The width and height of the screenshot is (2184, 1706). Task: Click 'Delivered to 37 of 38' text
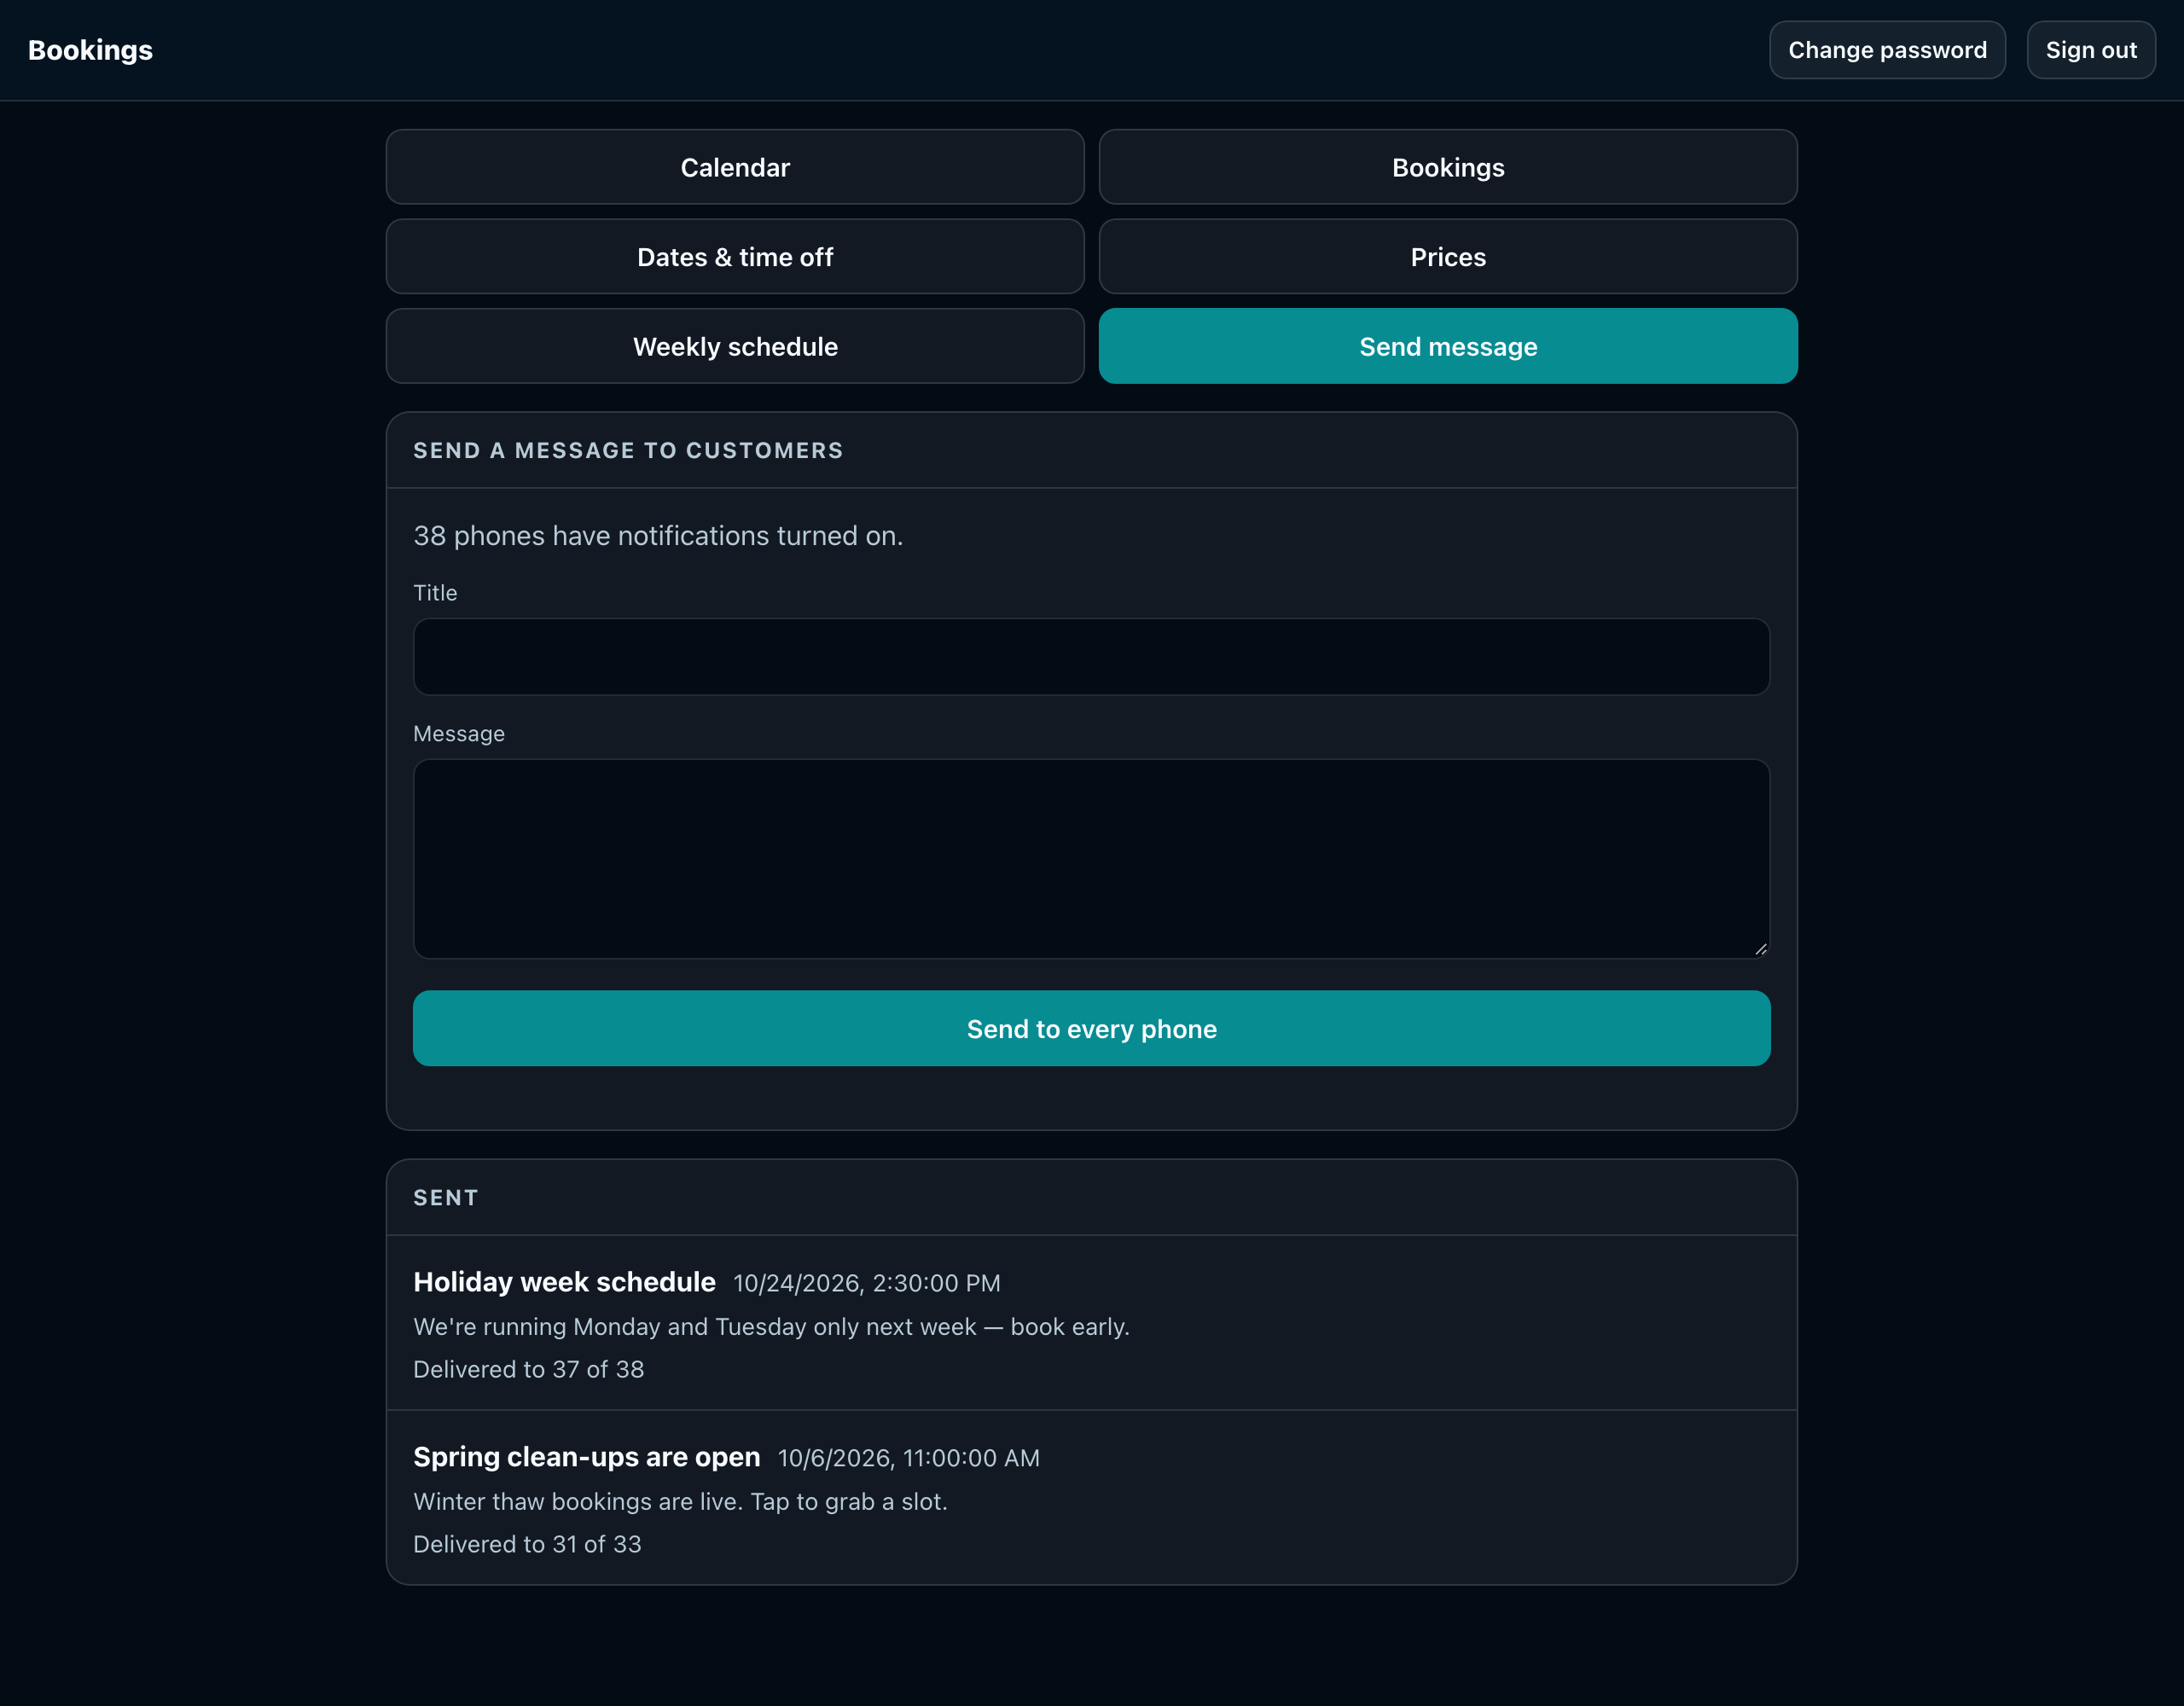point(529,1369)
